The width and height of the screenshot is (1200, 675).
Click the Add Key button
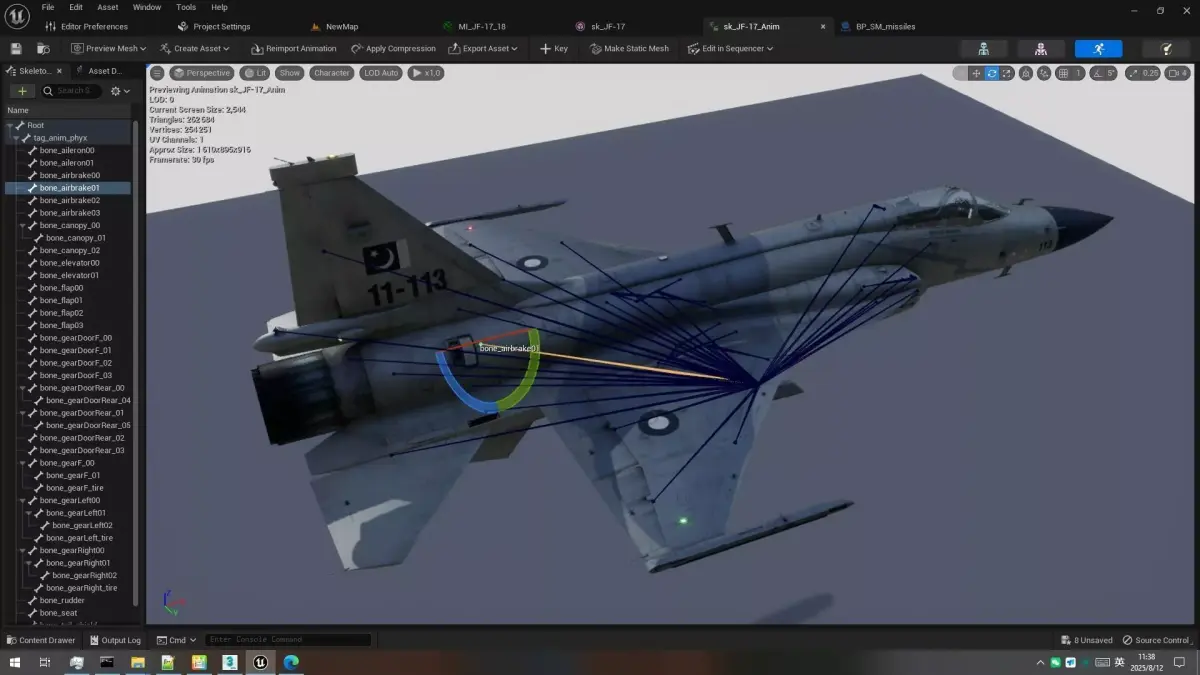[554, 48]
